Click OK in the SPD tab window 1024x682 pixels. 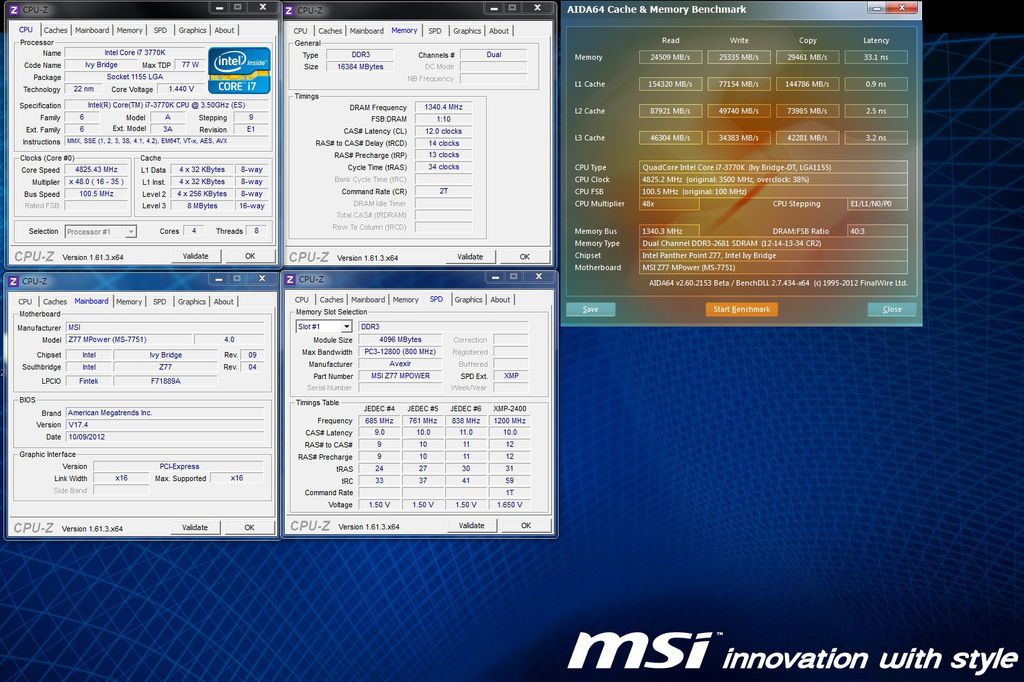(x=526, y=525)
